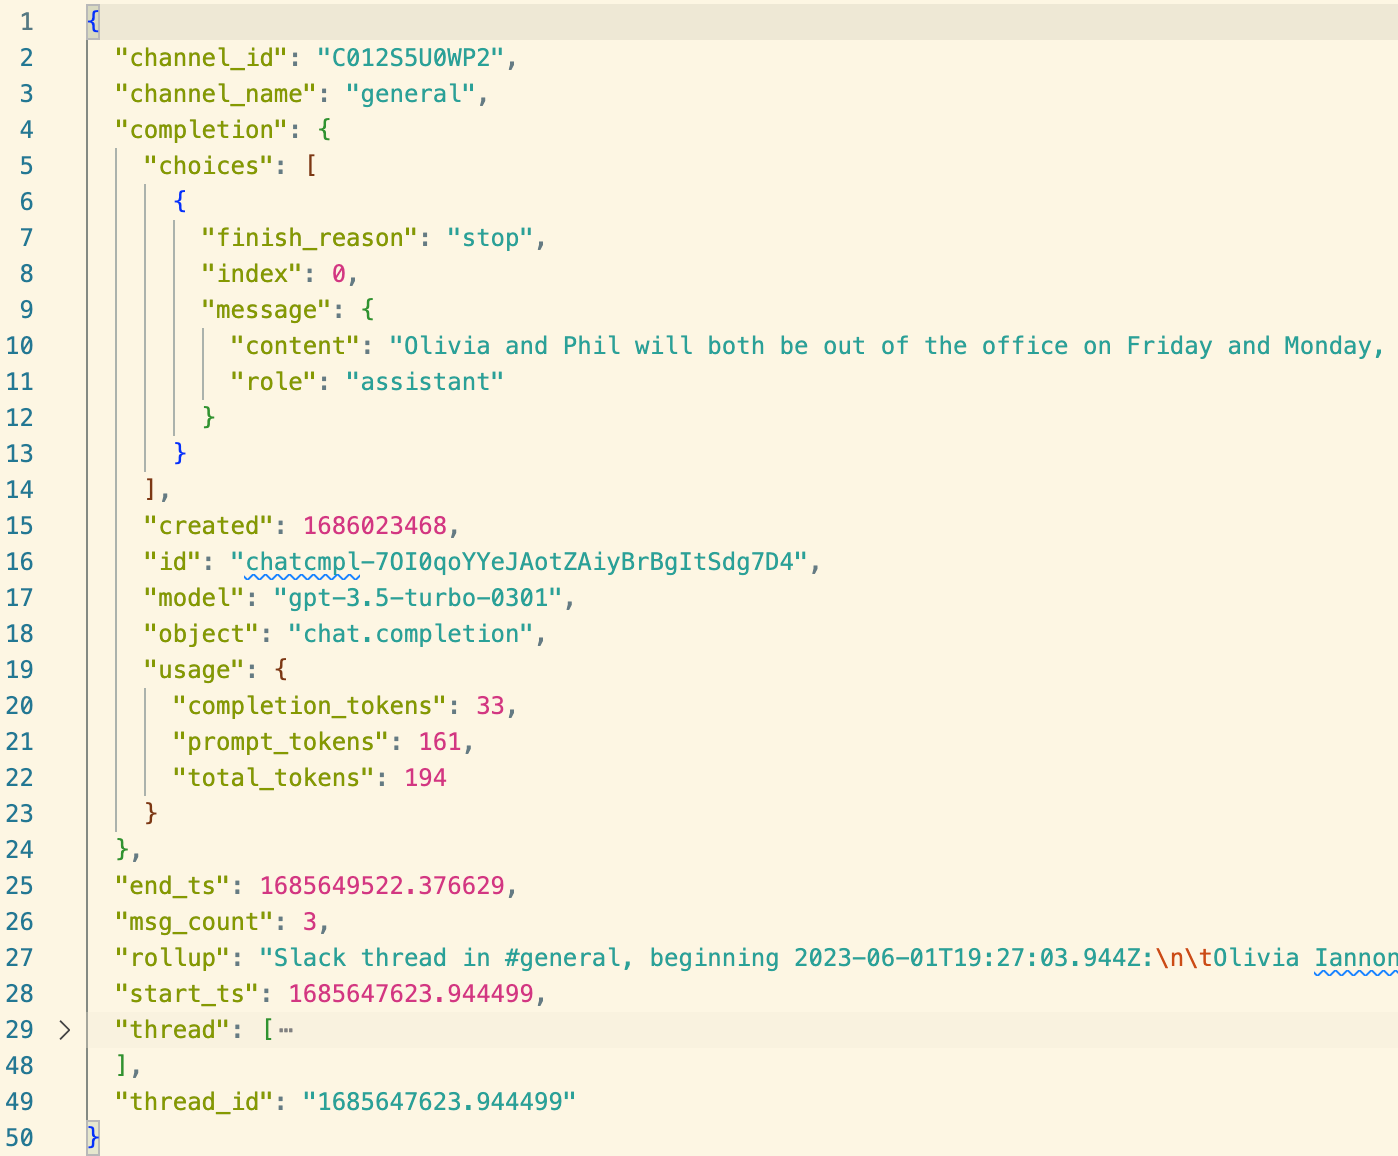Click the "completion_tokens" key

(310, 706)
